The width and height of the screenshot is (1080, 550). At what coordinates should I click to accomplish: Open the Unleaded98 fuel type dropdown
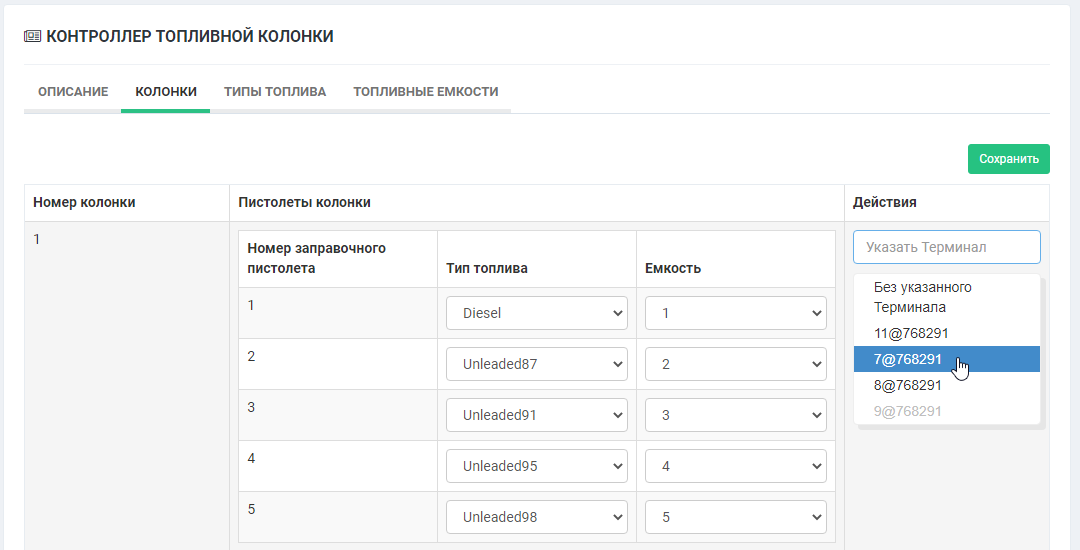pyautogui.click(x=537, y=517)
